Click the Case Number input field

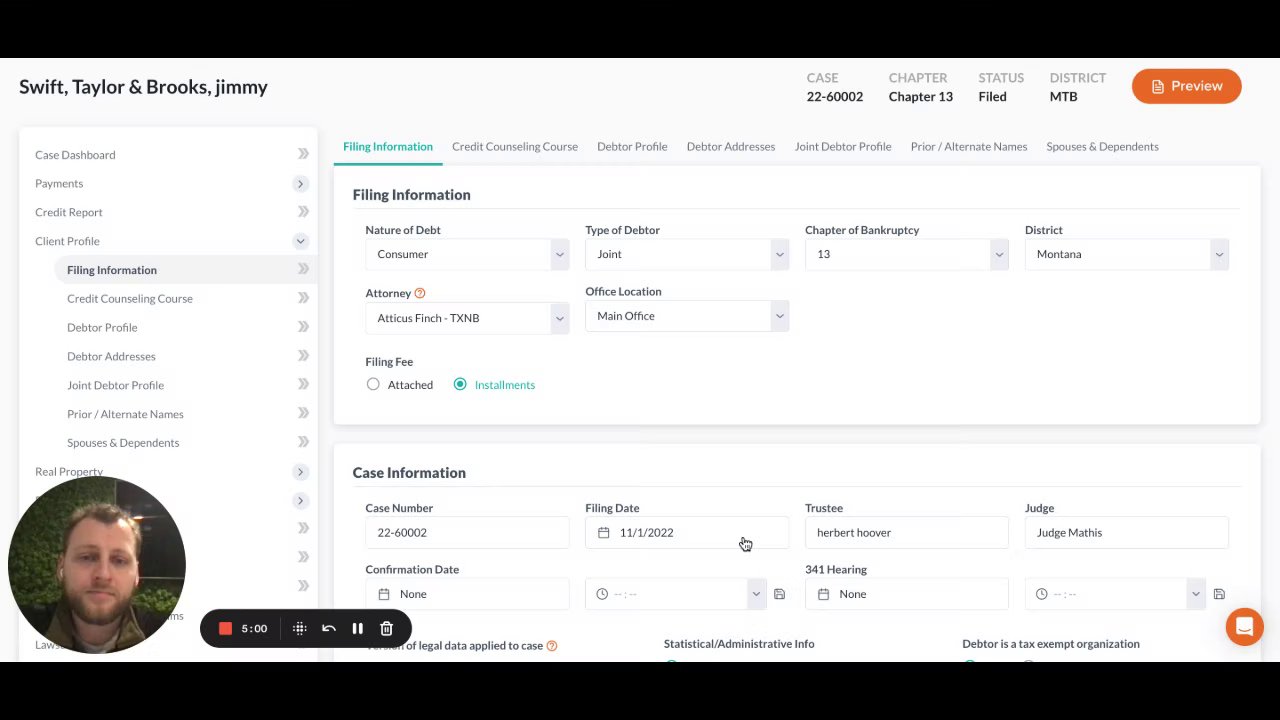[x=467, y=533]
